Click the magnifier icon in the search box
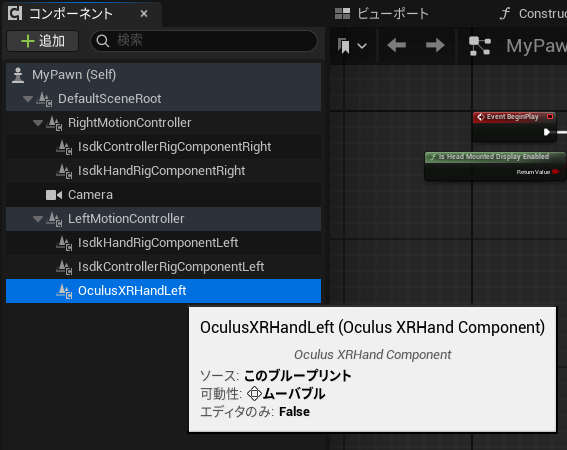The image size is (567, 450). point(103,41)
